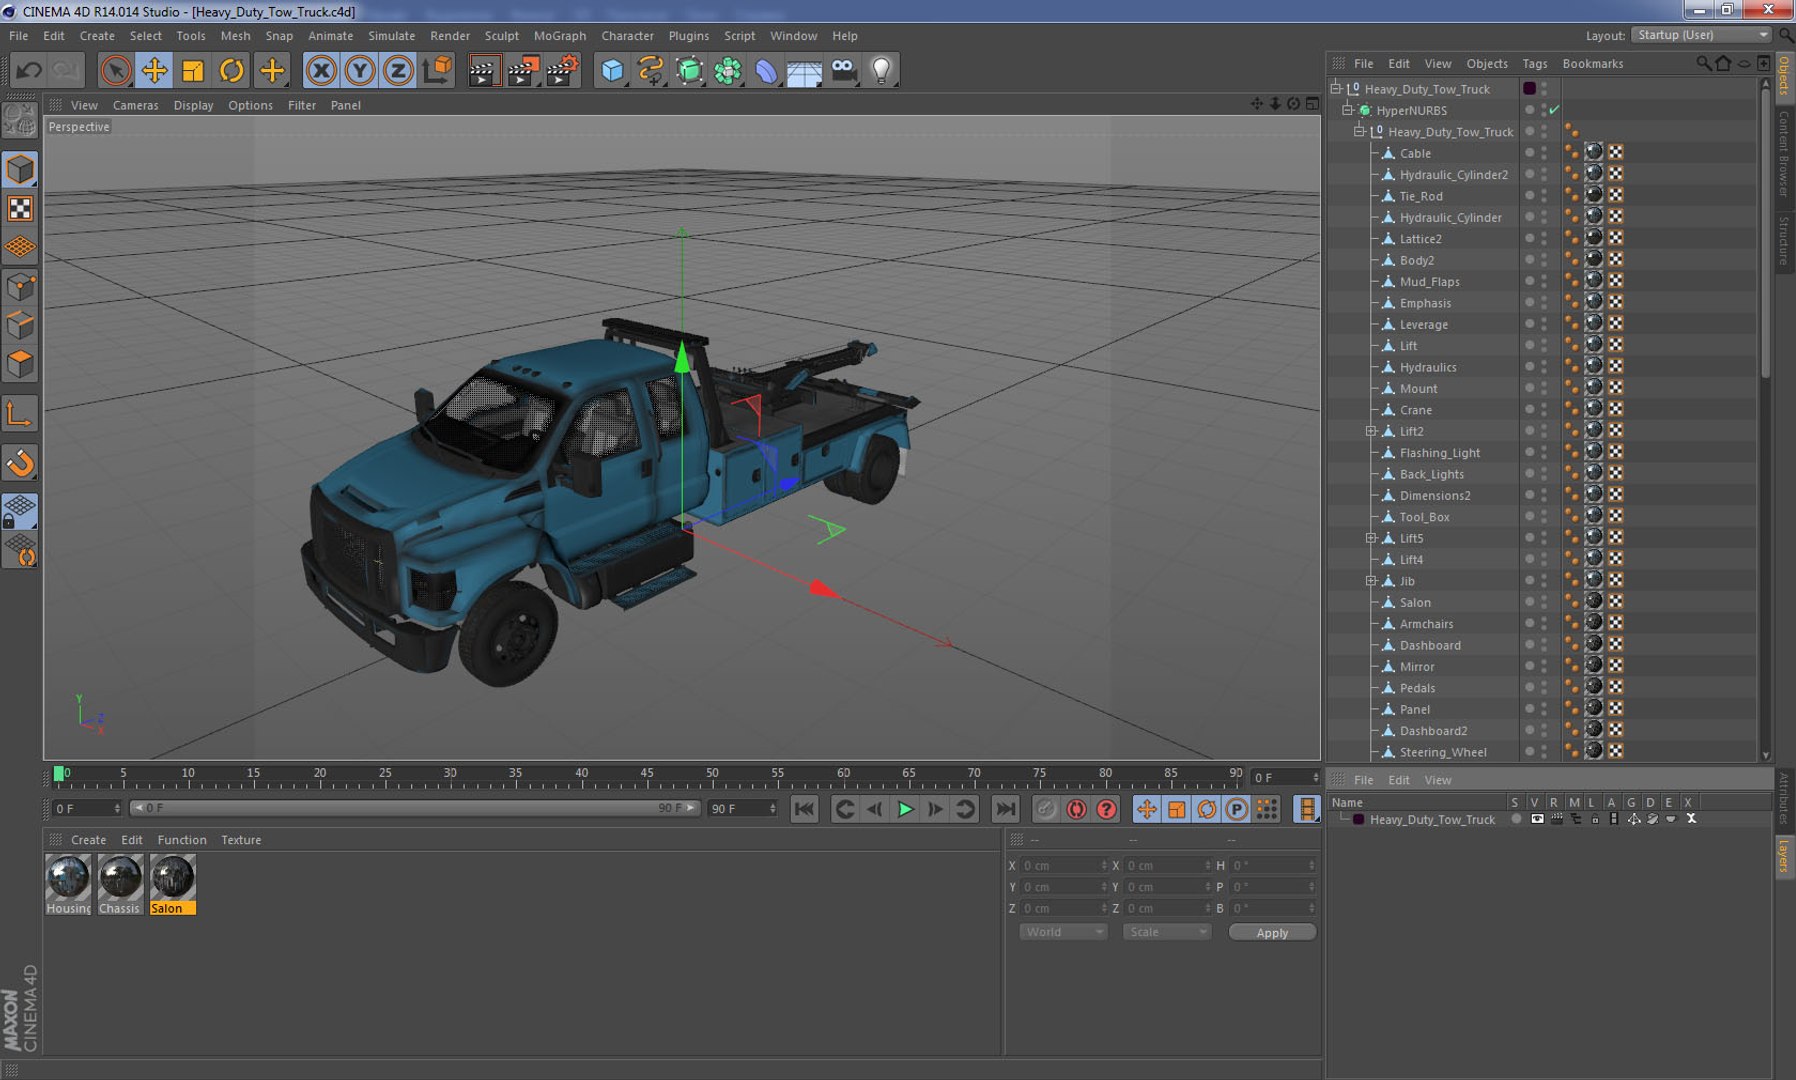Open the Cube primitive object icon

coord(612,70)
